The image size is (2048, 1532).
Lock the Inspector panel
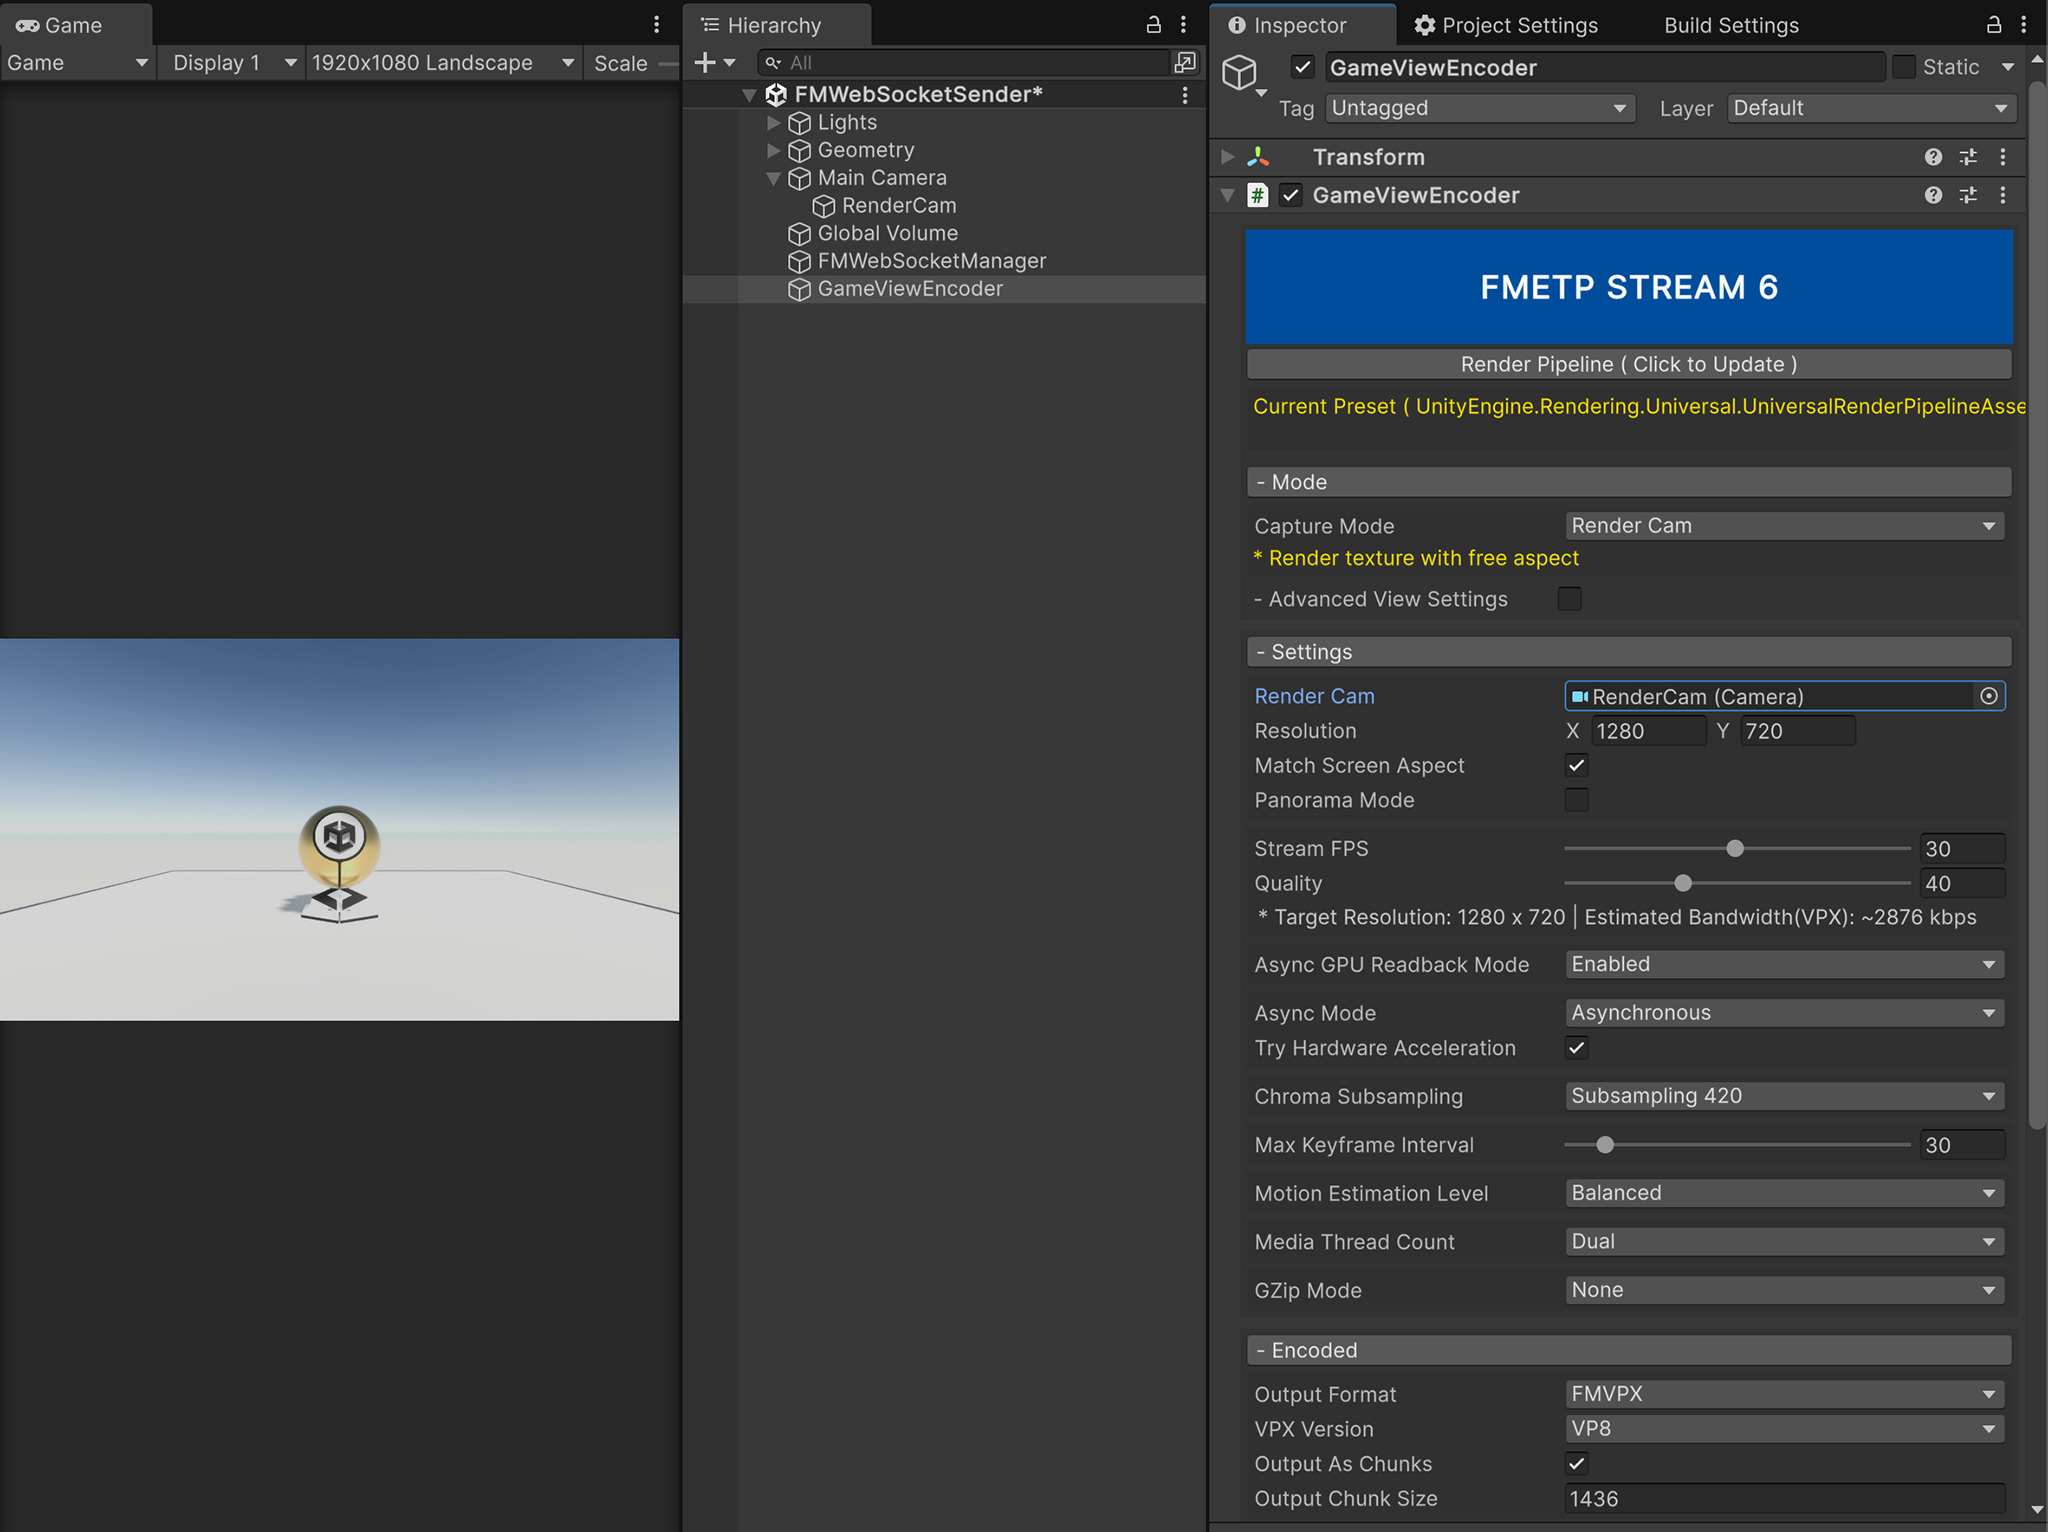point(1993,25)
